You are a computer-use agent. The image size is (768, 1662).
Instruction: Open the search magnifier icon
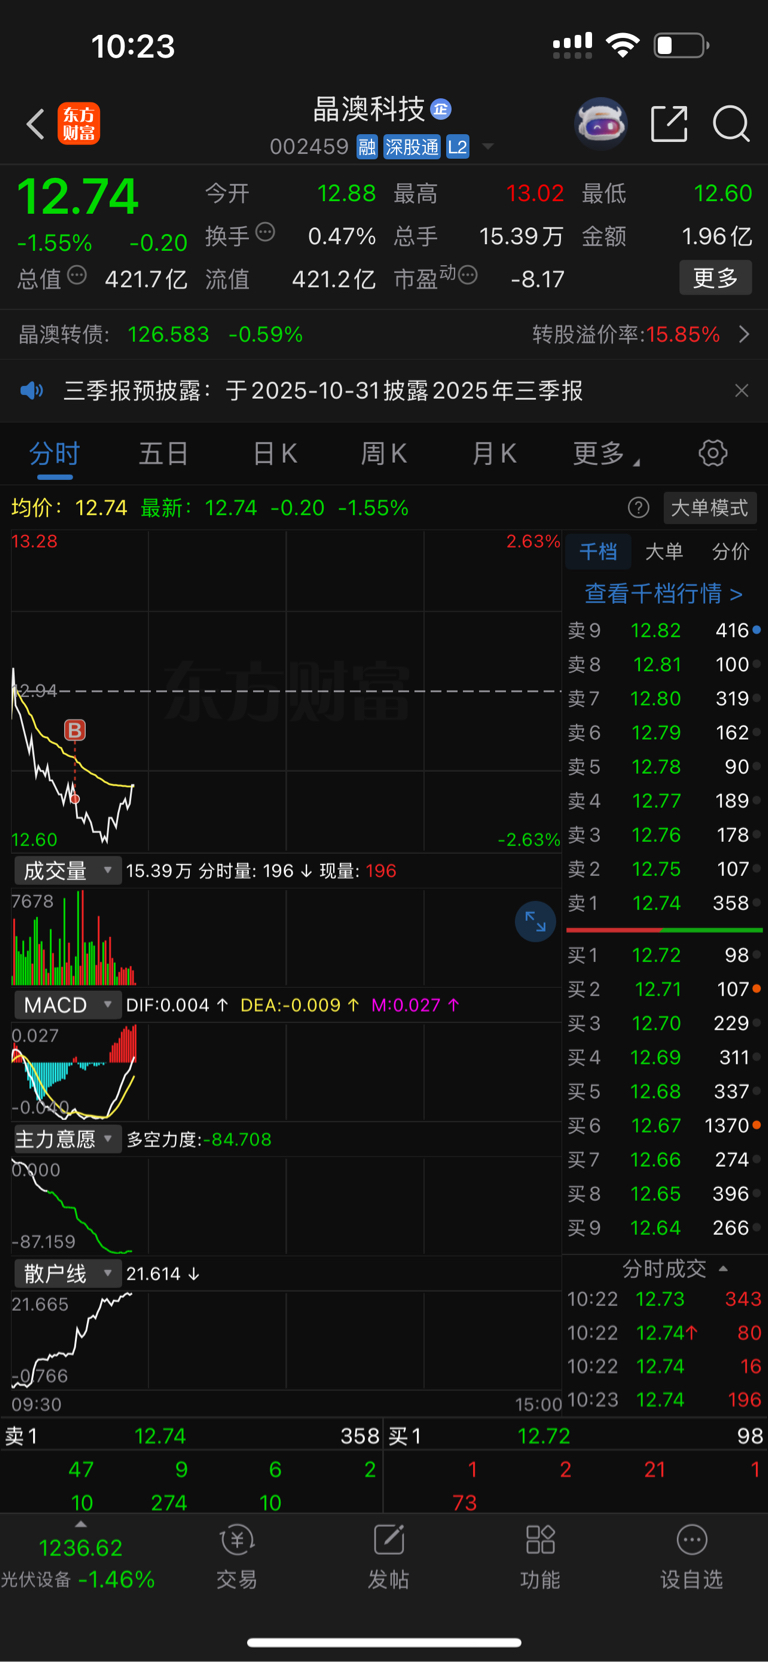[x=731, y=124]
